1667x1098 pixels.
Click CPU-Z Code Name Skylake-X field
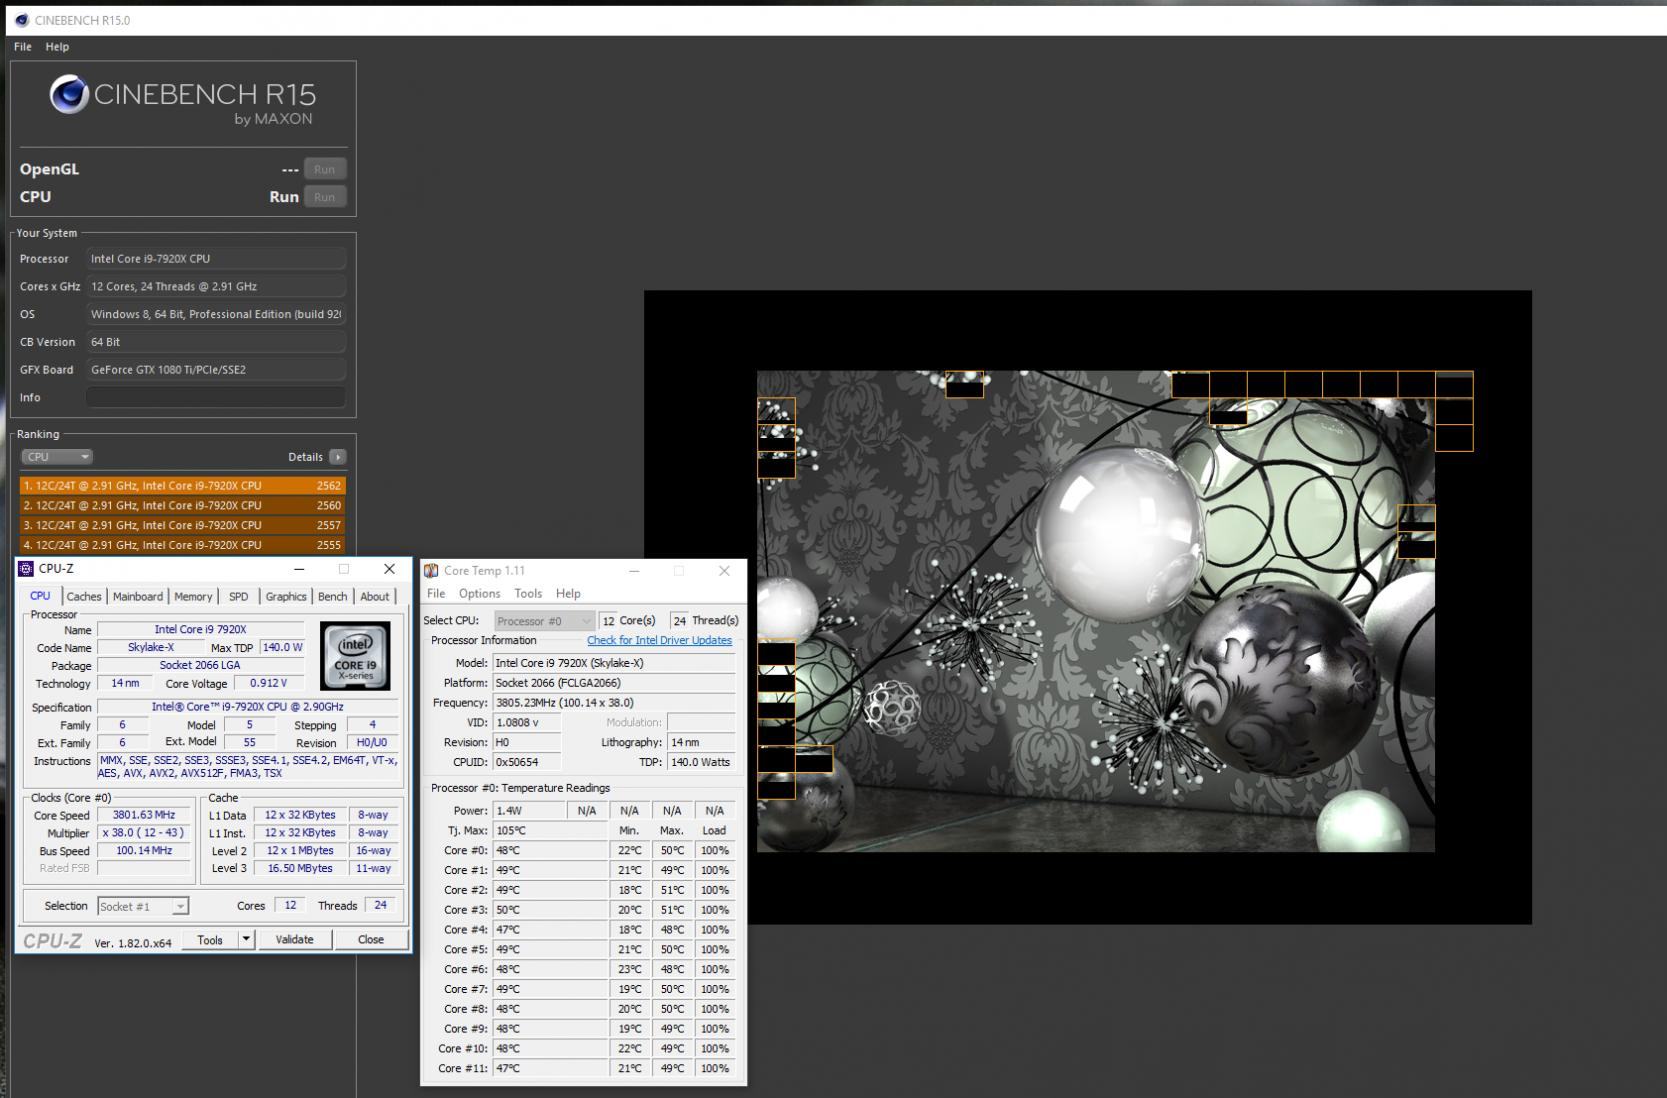click(151, 648)
